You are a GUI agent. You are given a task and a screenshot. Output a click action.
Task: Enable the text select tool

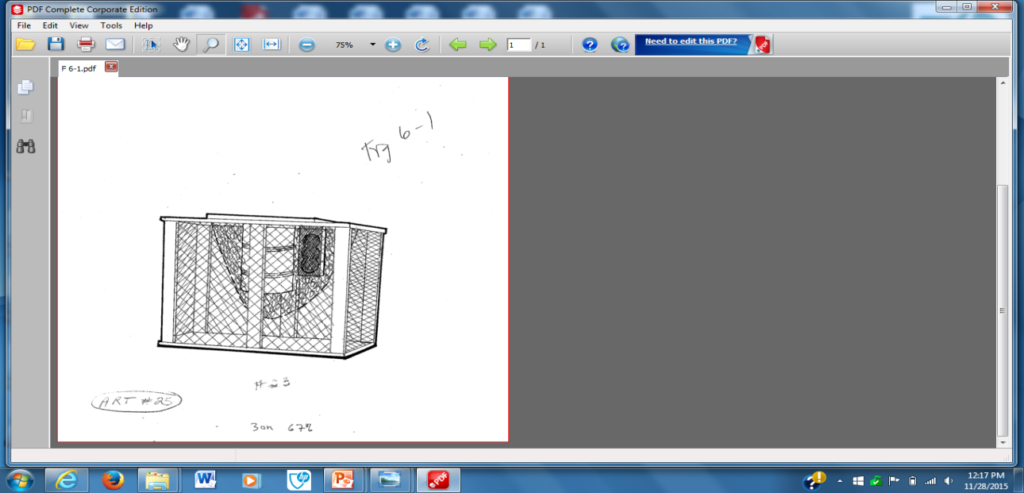[150, 44]
